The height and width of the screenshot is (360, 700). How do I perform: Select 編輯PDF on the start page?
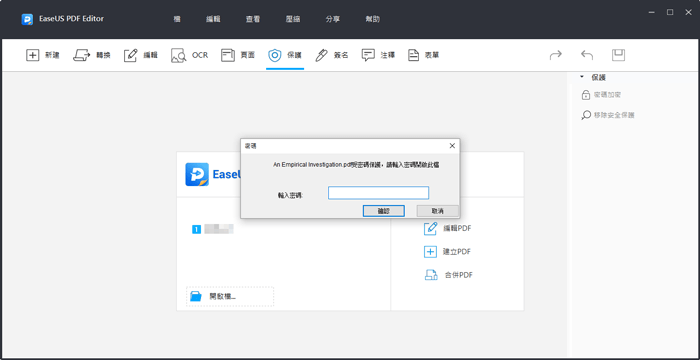pos(447,228)
